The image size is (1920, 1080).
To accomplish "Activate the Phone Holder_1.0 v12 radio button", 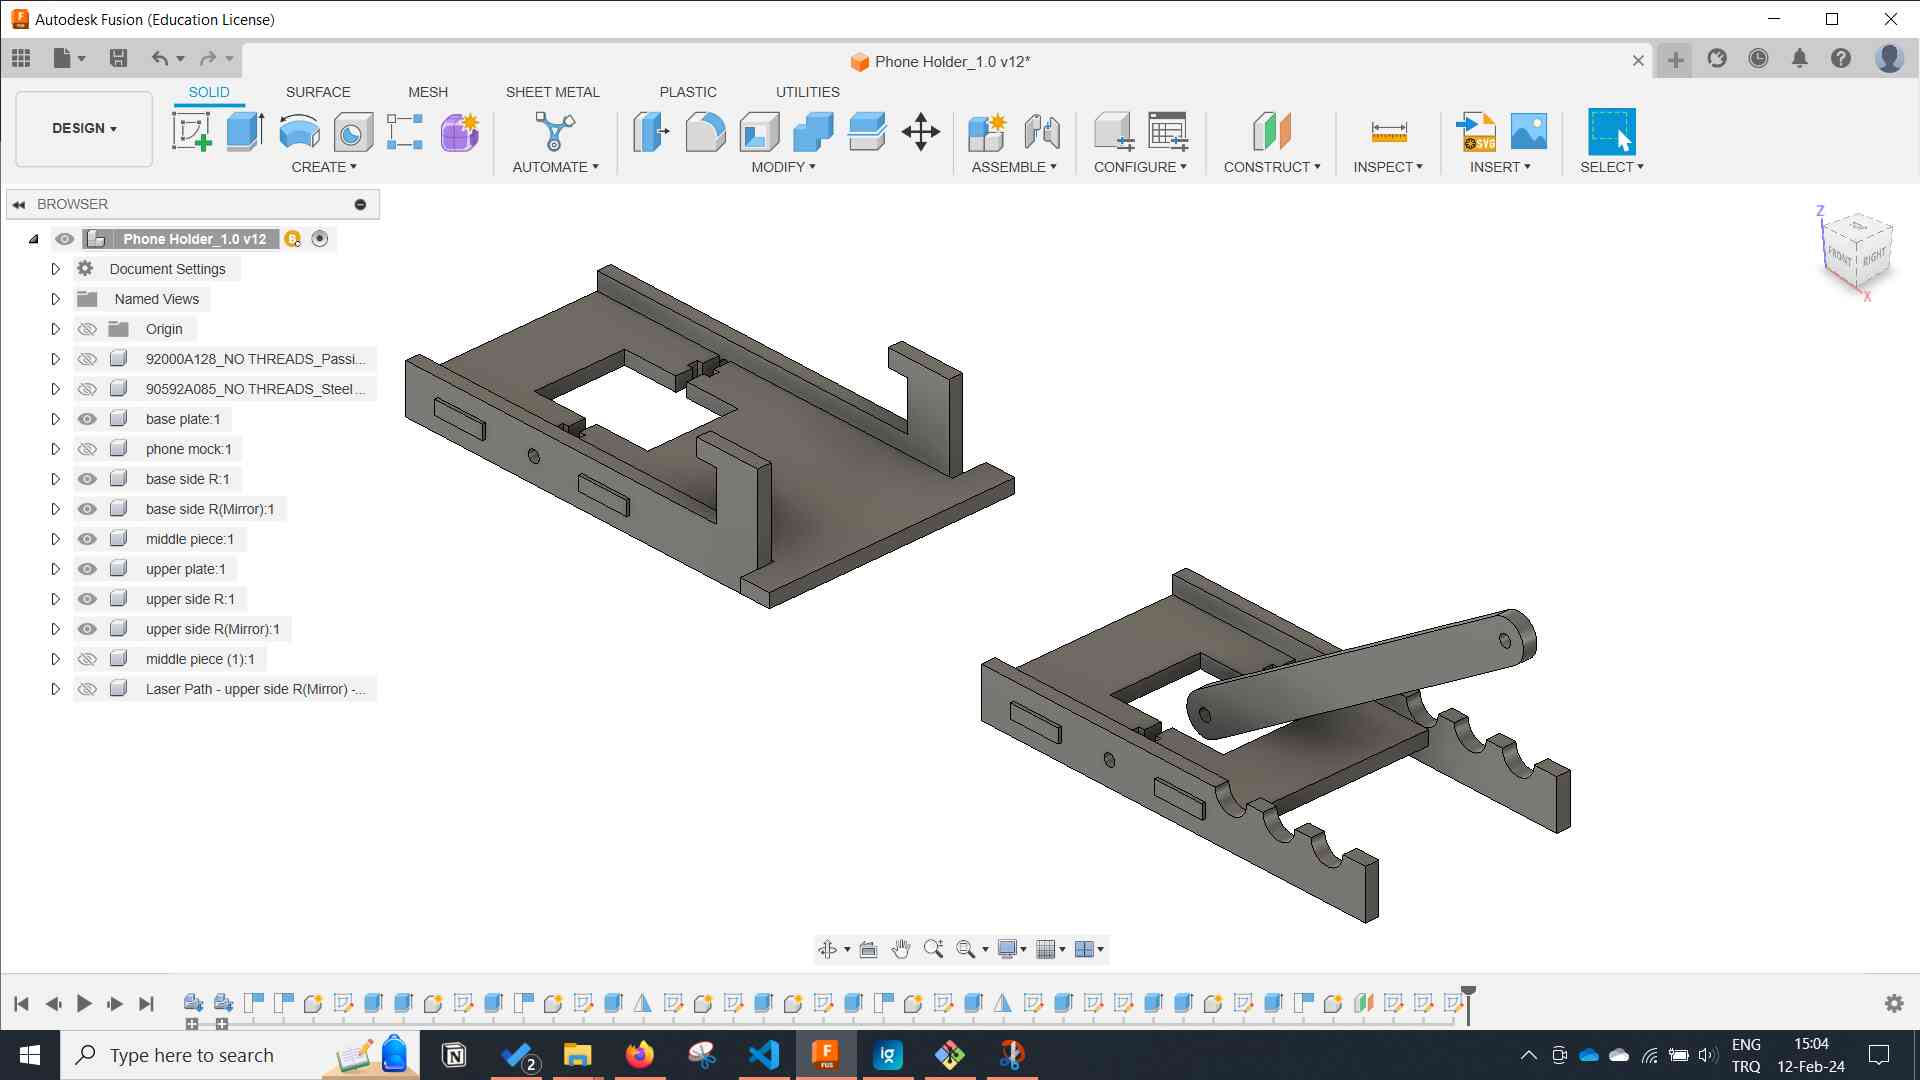I will pyautogui.click(x=320, y=239).
